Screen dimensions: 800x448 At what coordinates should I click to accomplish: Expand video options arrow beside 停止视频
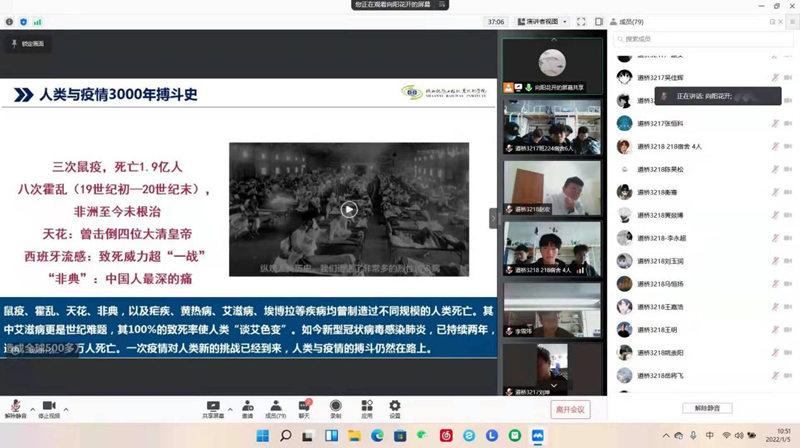pyautogui.click(x=66, y=409)
